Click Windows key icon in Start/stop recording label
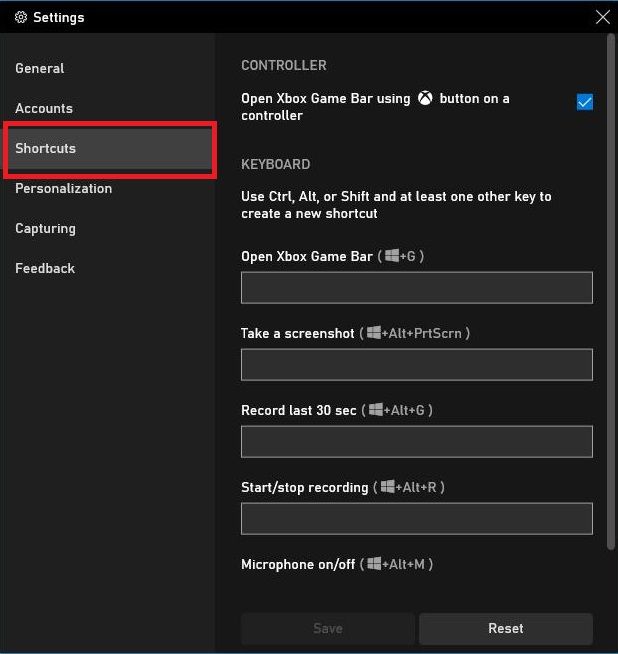The height and width of the screenshot is (654, 618). click(386, 487)
